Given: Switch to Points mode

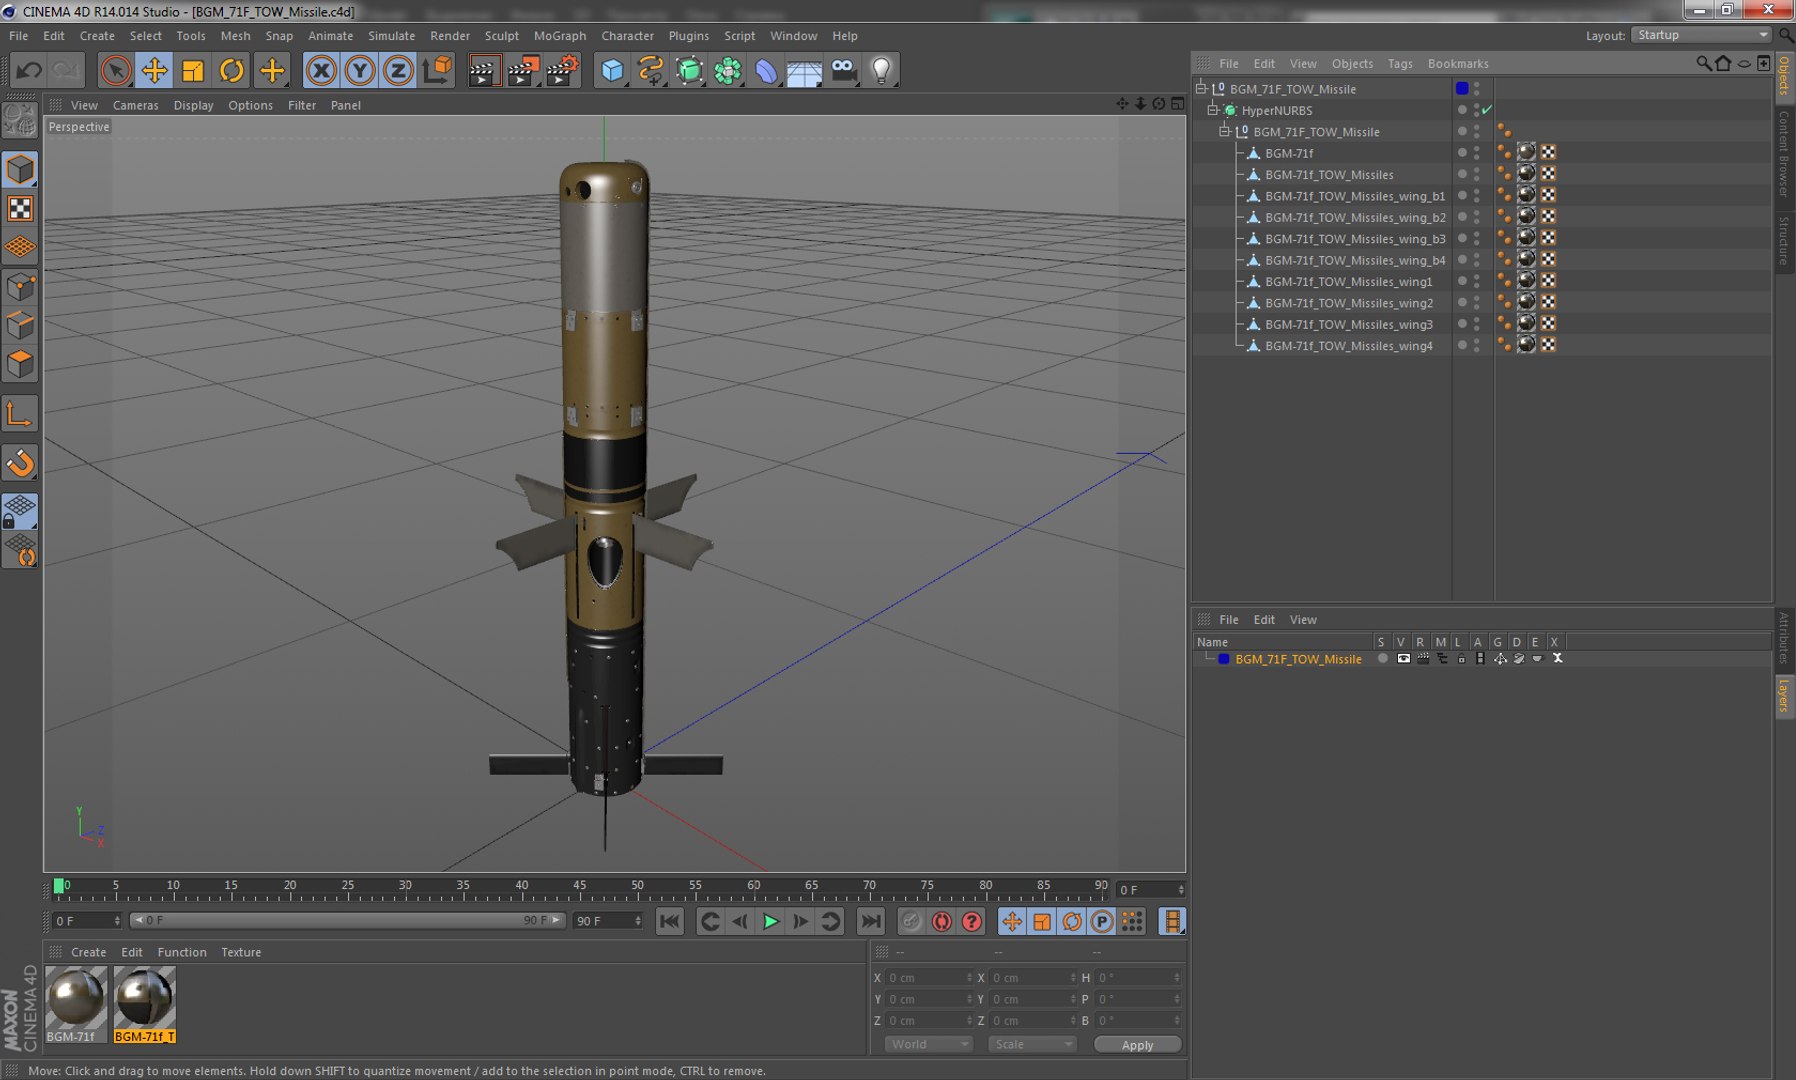Looking at the screenshot, I should (x=20, y=288).
